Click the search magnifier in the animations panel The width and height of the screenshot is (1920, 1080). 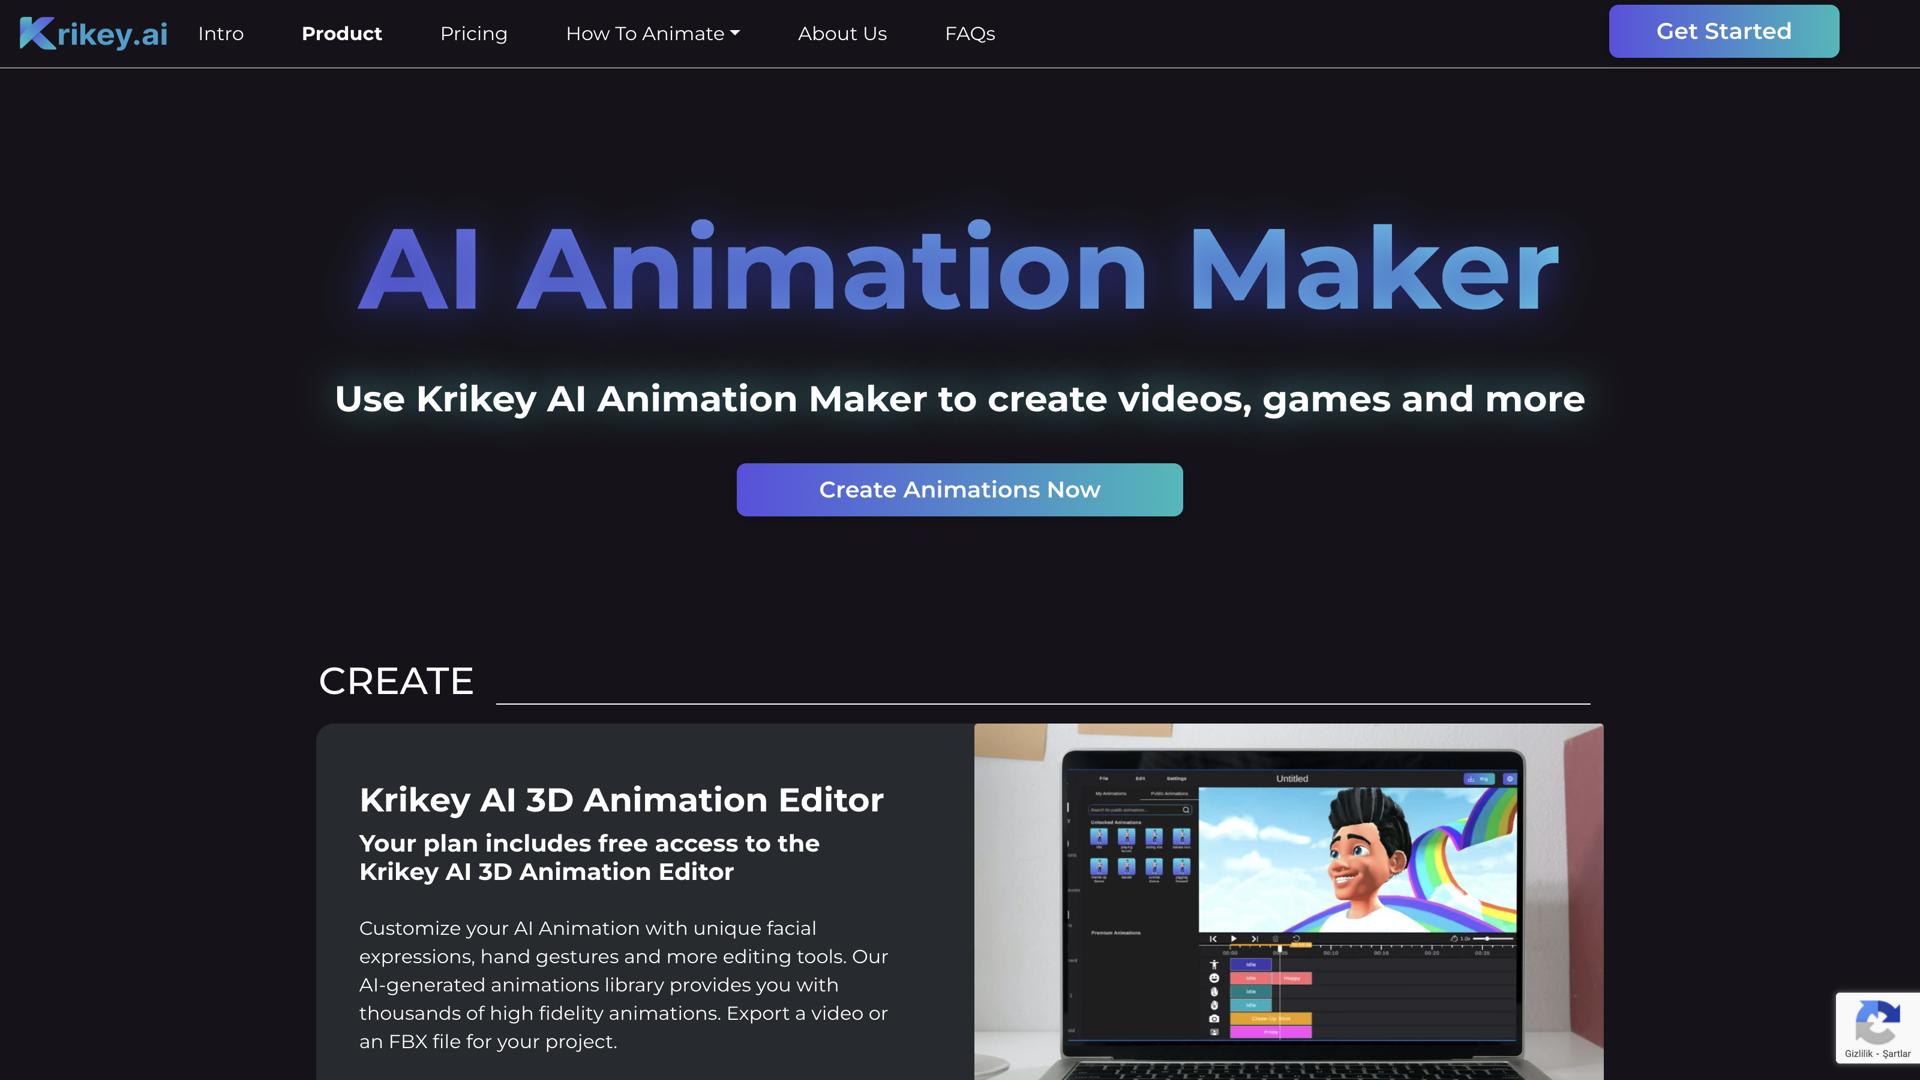(1185, 810)
